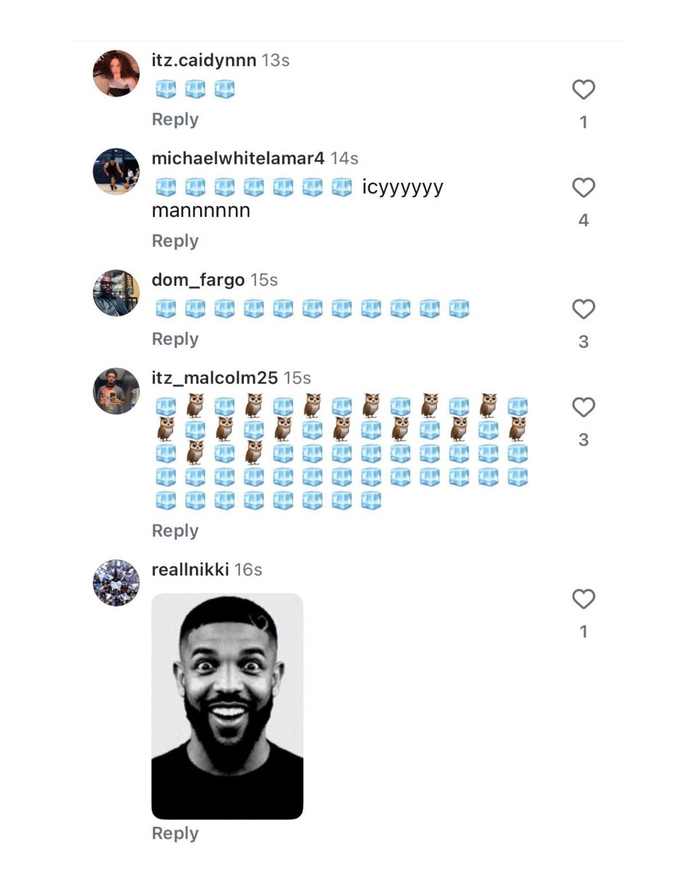Reply to itz.caidynnn's comment

[x=175, y=120]
